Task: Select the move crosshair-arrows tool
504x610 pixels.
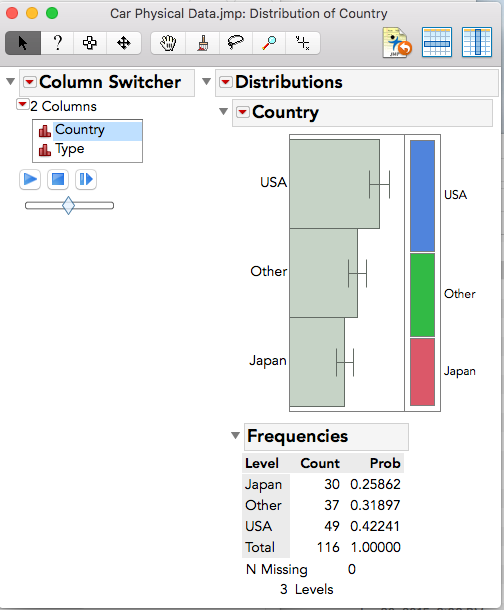Action: [x=124, y=43]
